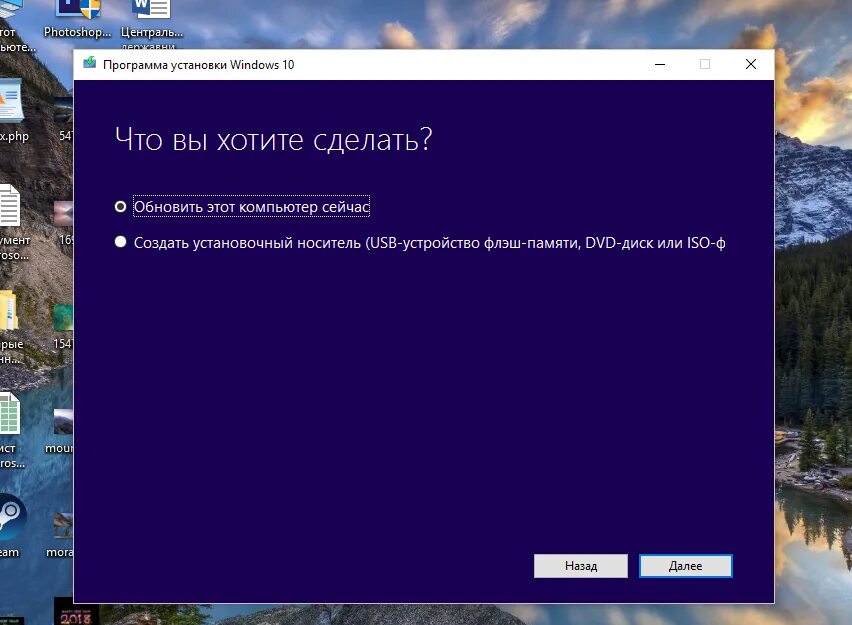Choose 'Создать установочный носитель' radio option
Viewport: 852px width, 625px height.
point(120,242)
